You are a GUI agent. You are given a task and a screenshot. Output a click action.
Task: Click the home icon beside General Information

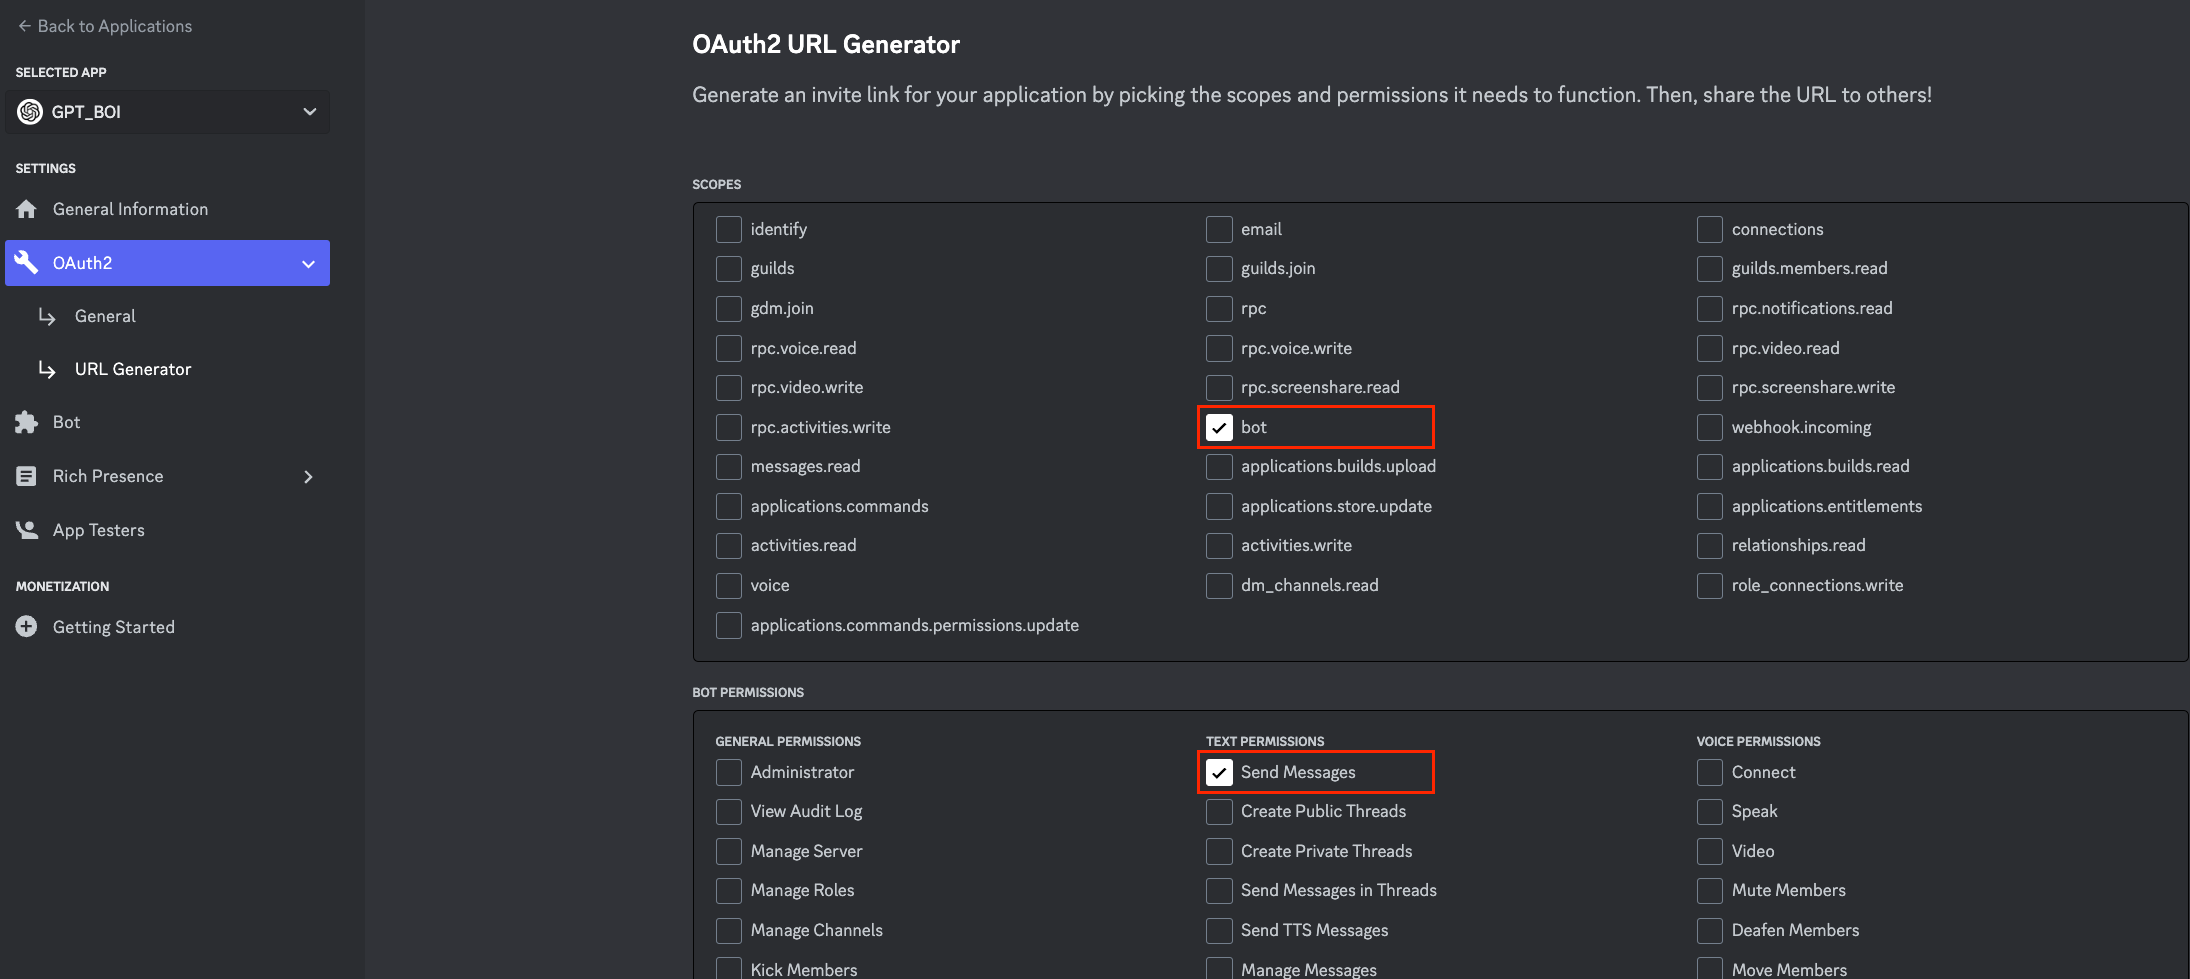pos(27,209)
